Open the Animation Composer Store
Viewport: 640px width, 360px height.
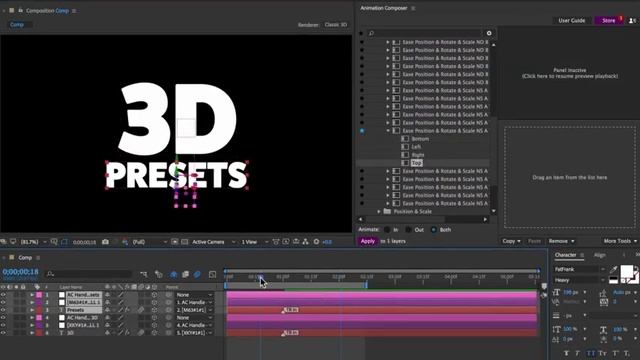click(x=608, y=20)
